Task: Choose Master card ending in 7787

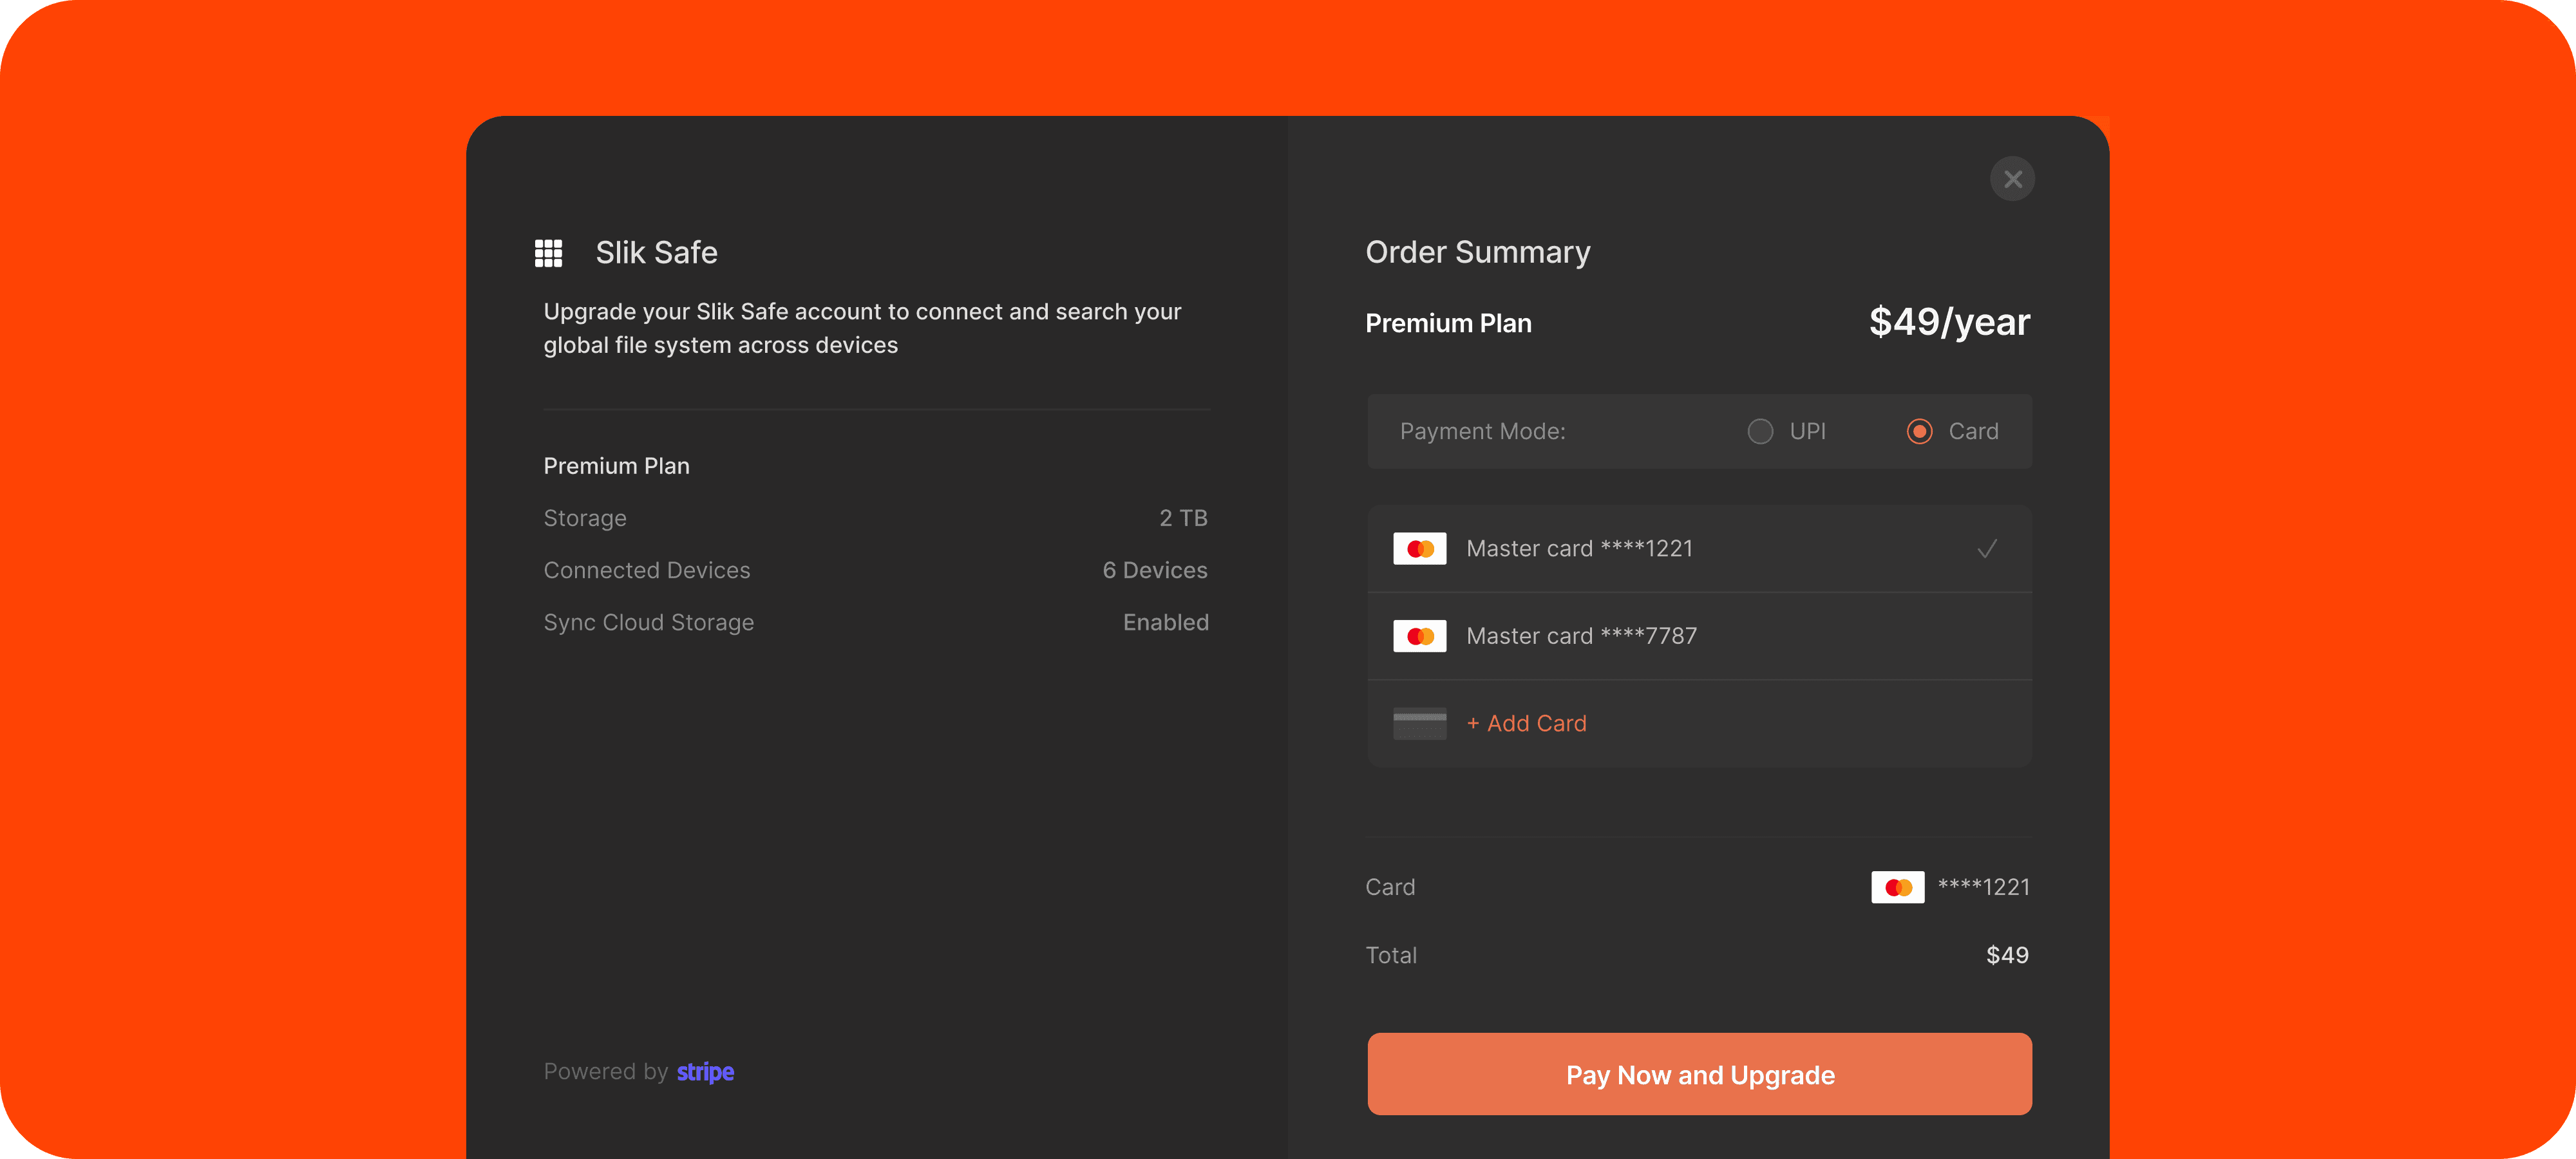Action: click(x=1699, y=636)
